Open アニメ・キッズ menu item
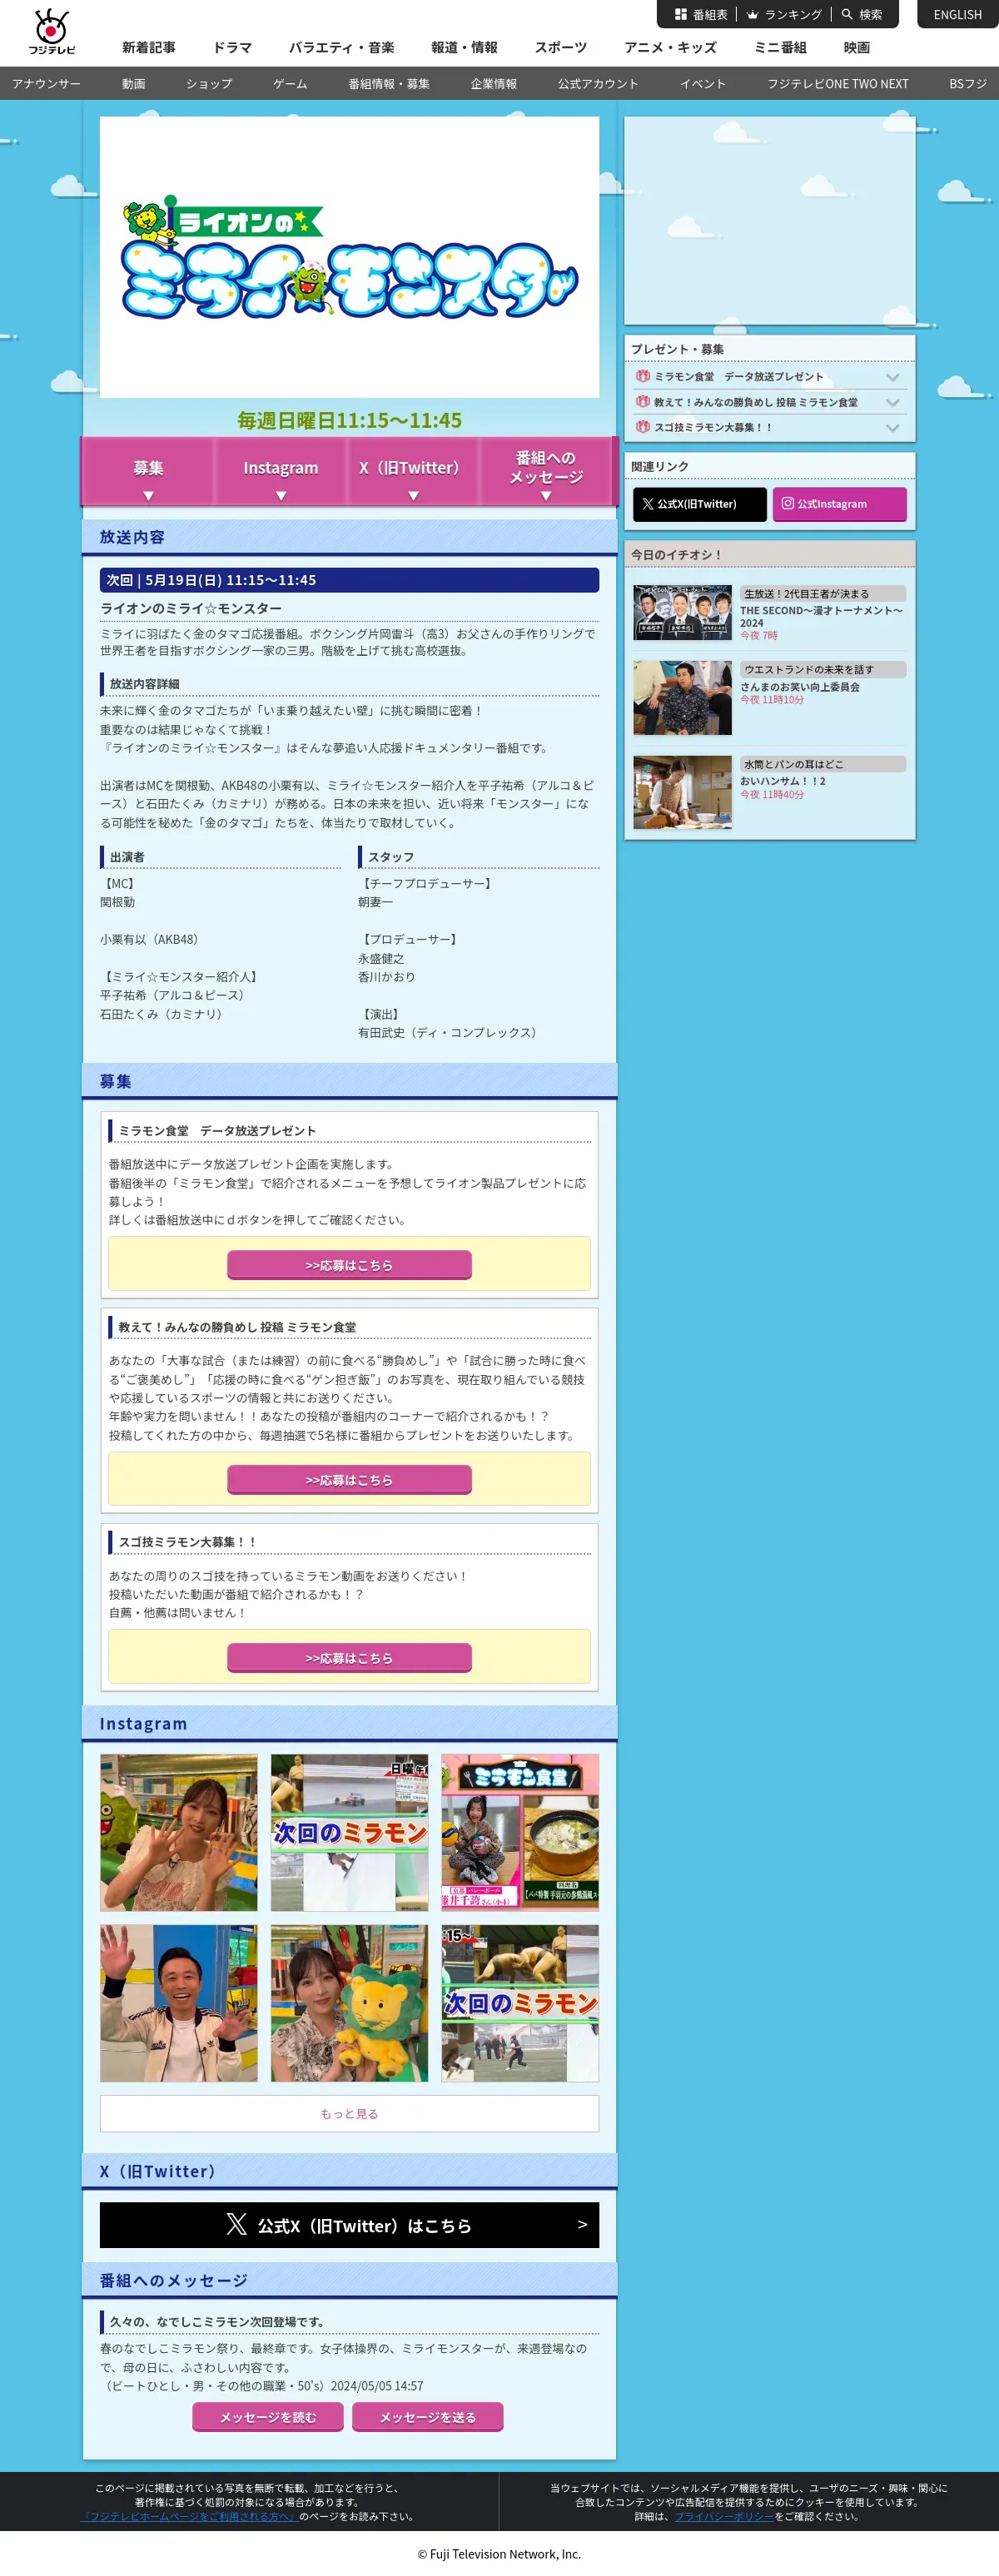Viewport: 999px width, 2576px height. 670,47
